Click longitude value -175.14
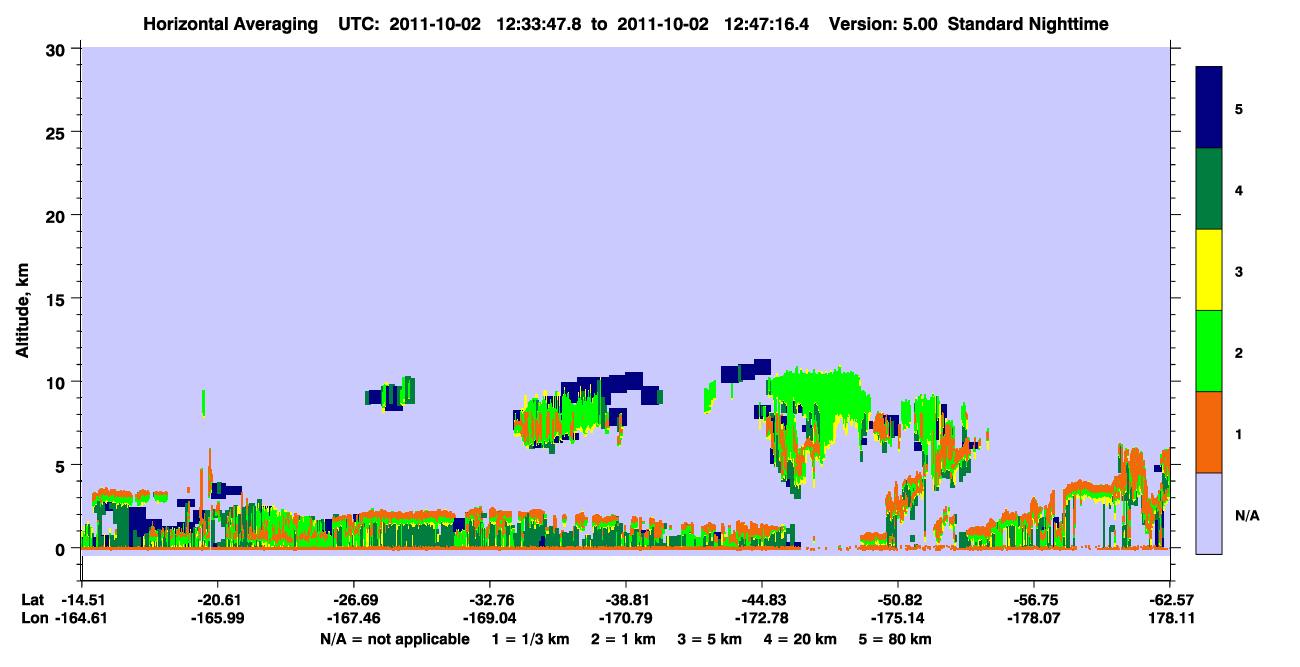The width and height of the screenshot is (1300, 667). coord(898,619)
